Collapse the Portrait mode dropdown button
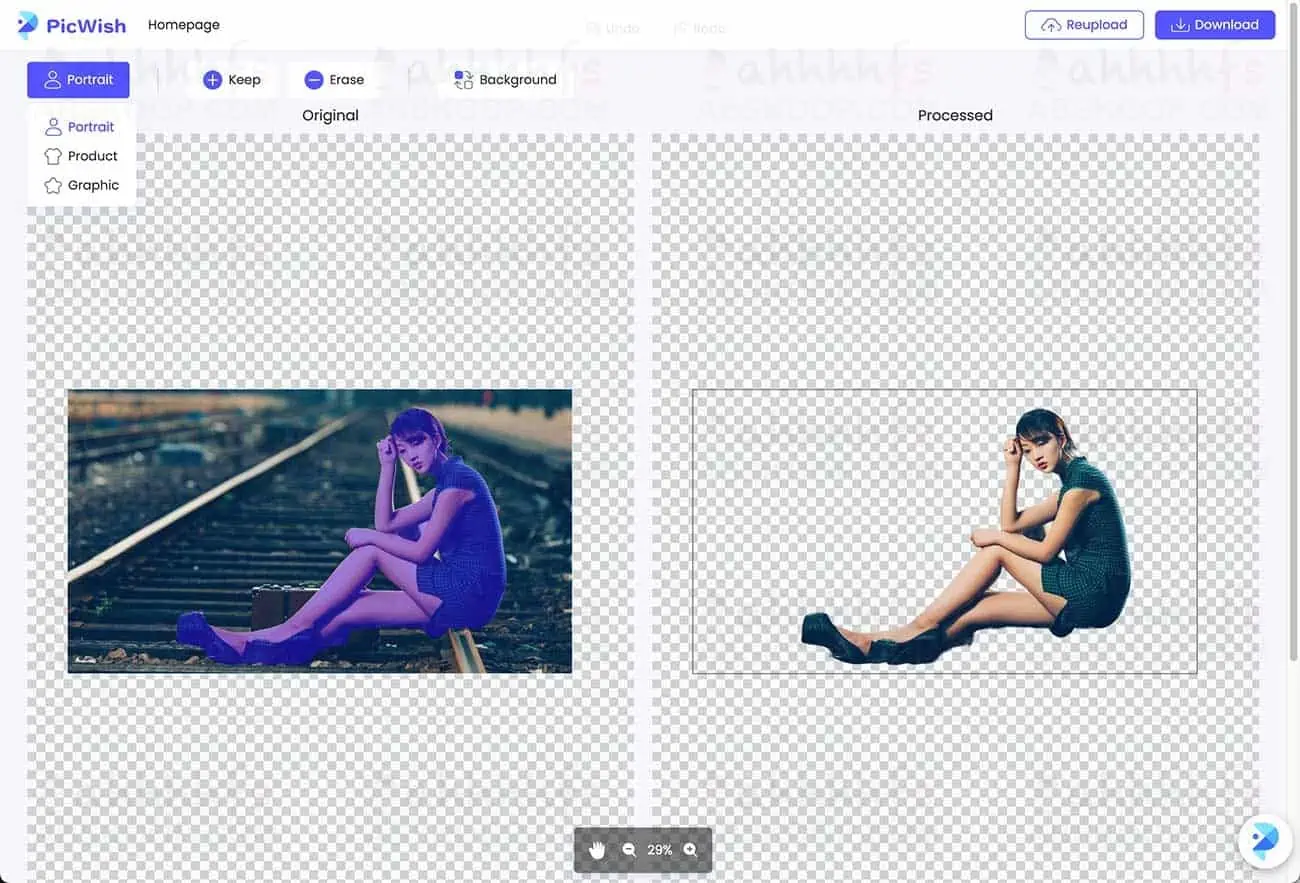This screenshot has height=883, width=1300. 78,80
